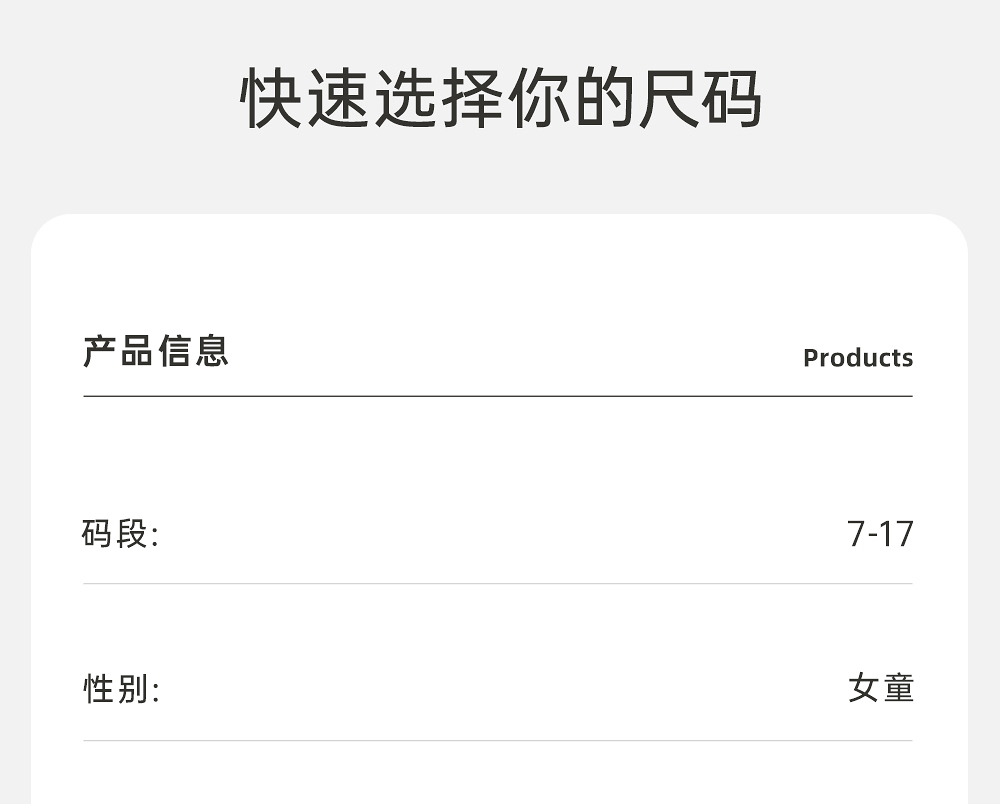Click the light divider below 码段 row
This screenshot has width=1000, height=804.
click(x=498, y=583)
